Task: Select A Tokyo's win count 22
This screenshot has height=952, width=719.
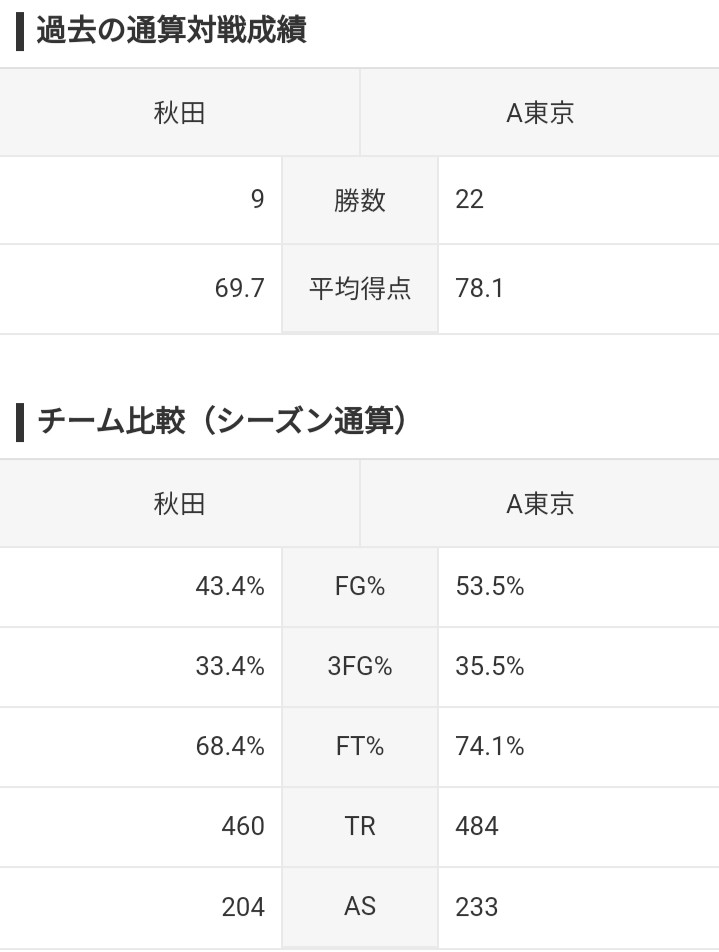Action: point(469,199)
